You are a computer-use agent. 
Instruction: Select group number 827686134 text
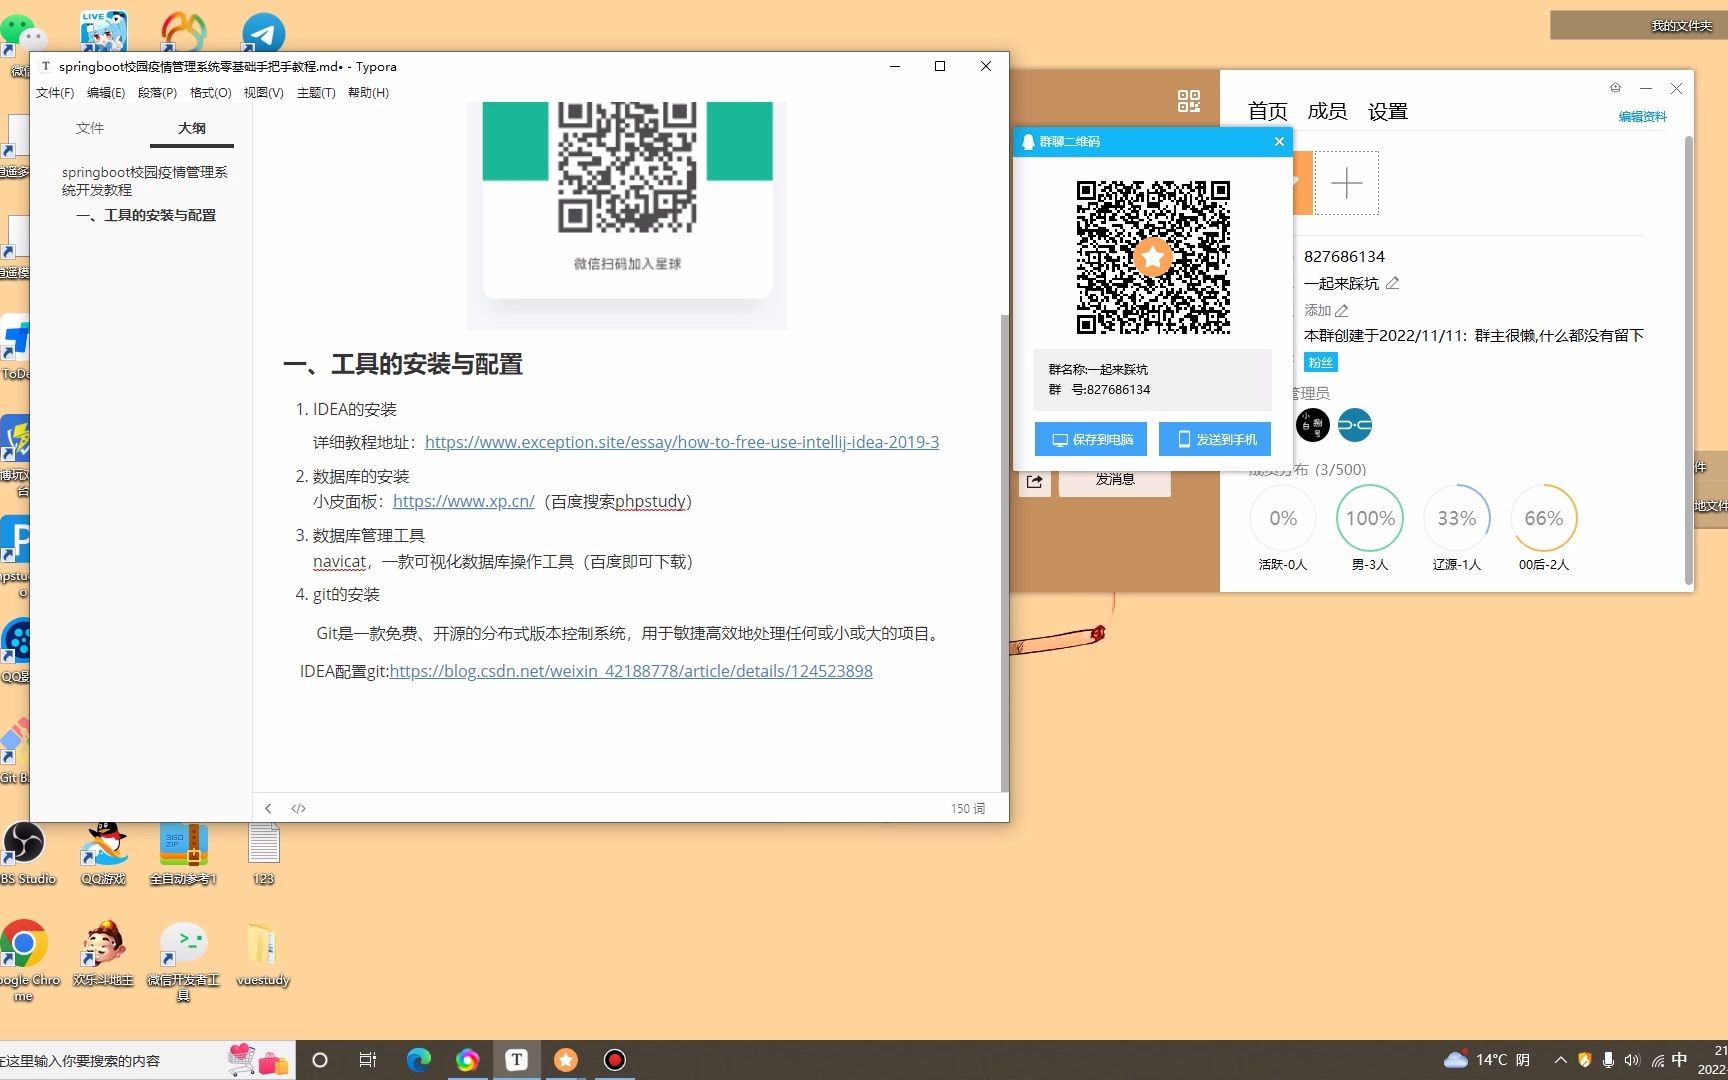click(1344, 257)
